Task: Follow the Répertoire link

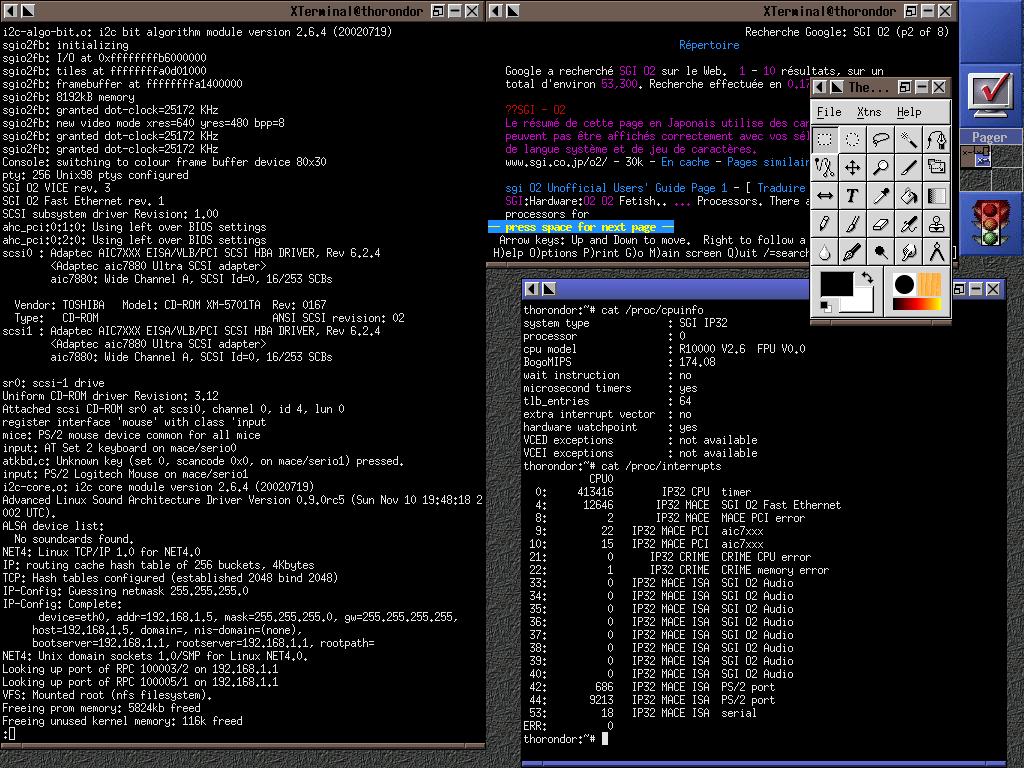Action: [x=709, y=45]
